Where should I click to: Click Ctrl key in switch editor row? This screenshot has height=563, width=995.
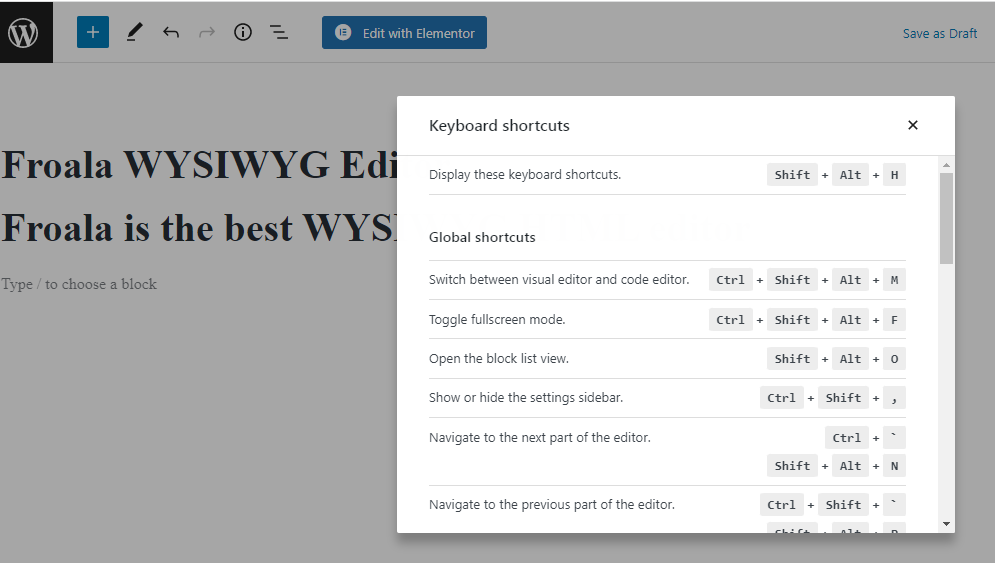(x=730, y=280)
